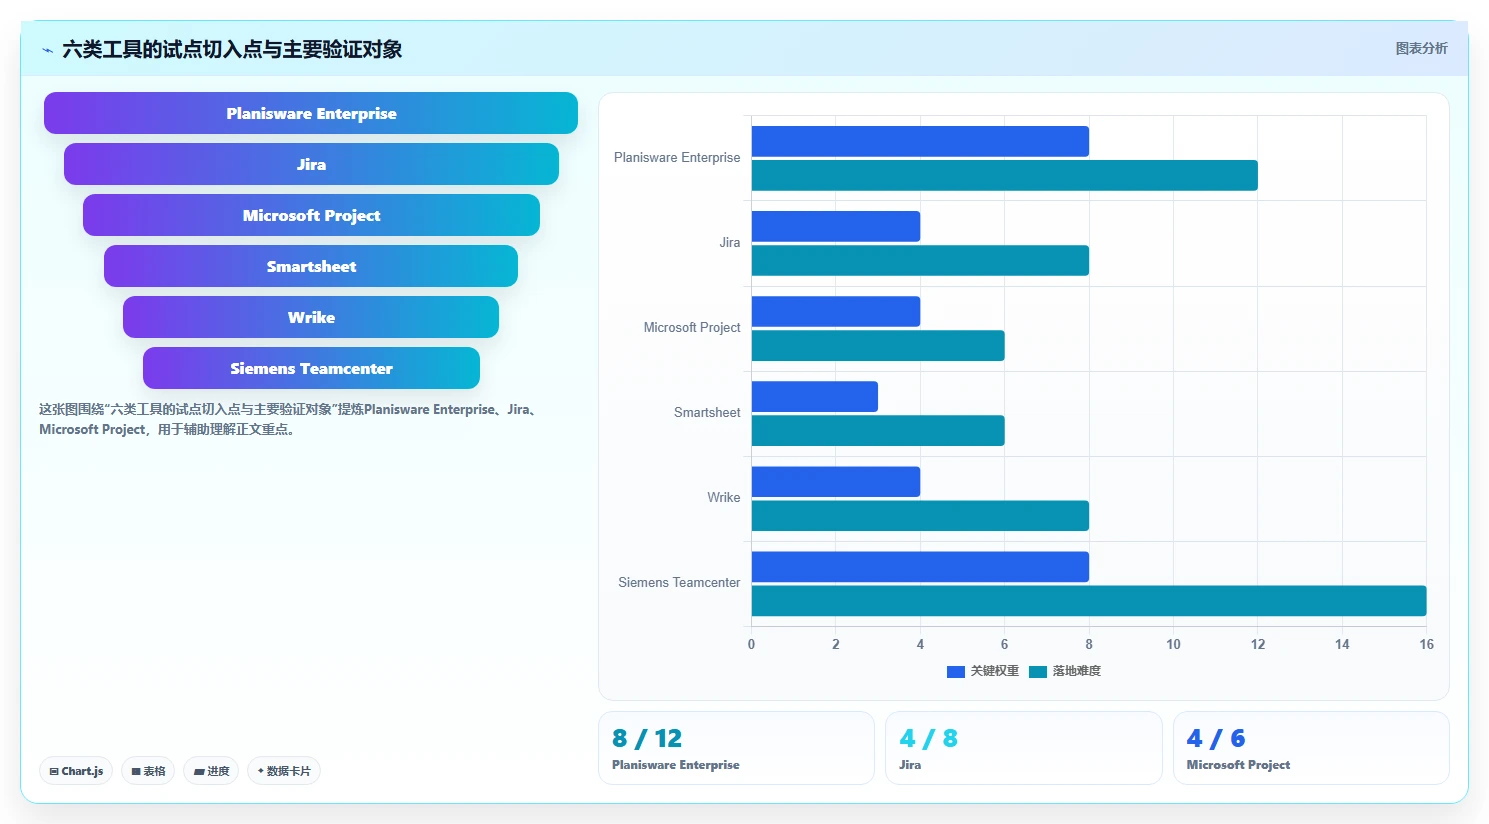Click the blue 关键权重 bar for Siemens Teamcenter

click(920, 566)
